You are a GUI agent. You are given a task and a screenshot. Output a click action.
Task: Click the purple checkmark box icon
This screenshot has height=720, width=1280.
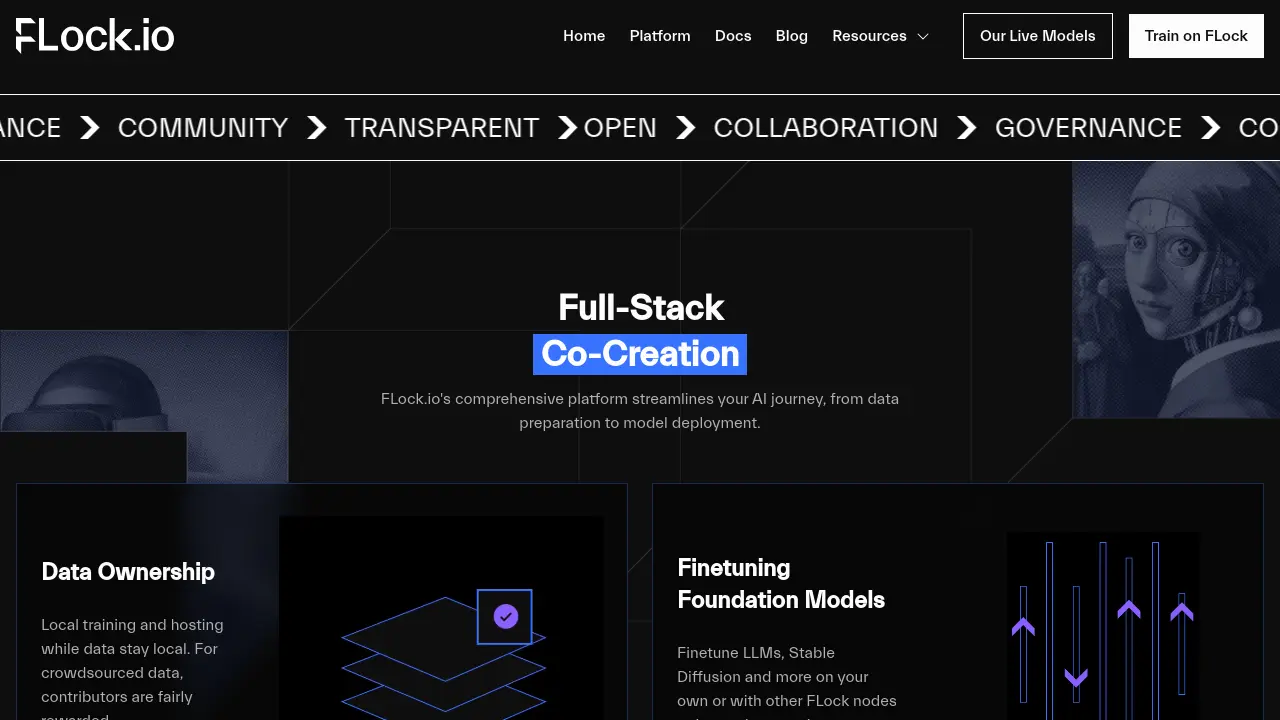tap(505, 617)
